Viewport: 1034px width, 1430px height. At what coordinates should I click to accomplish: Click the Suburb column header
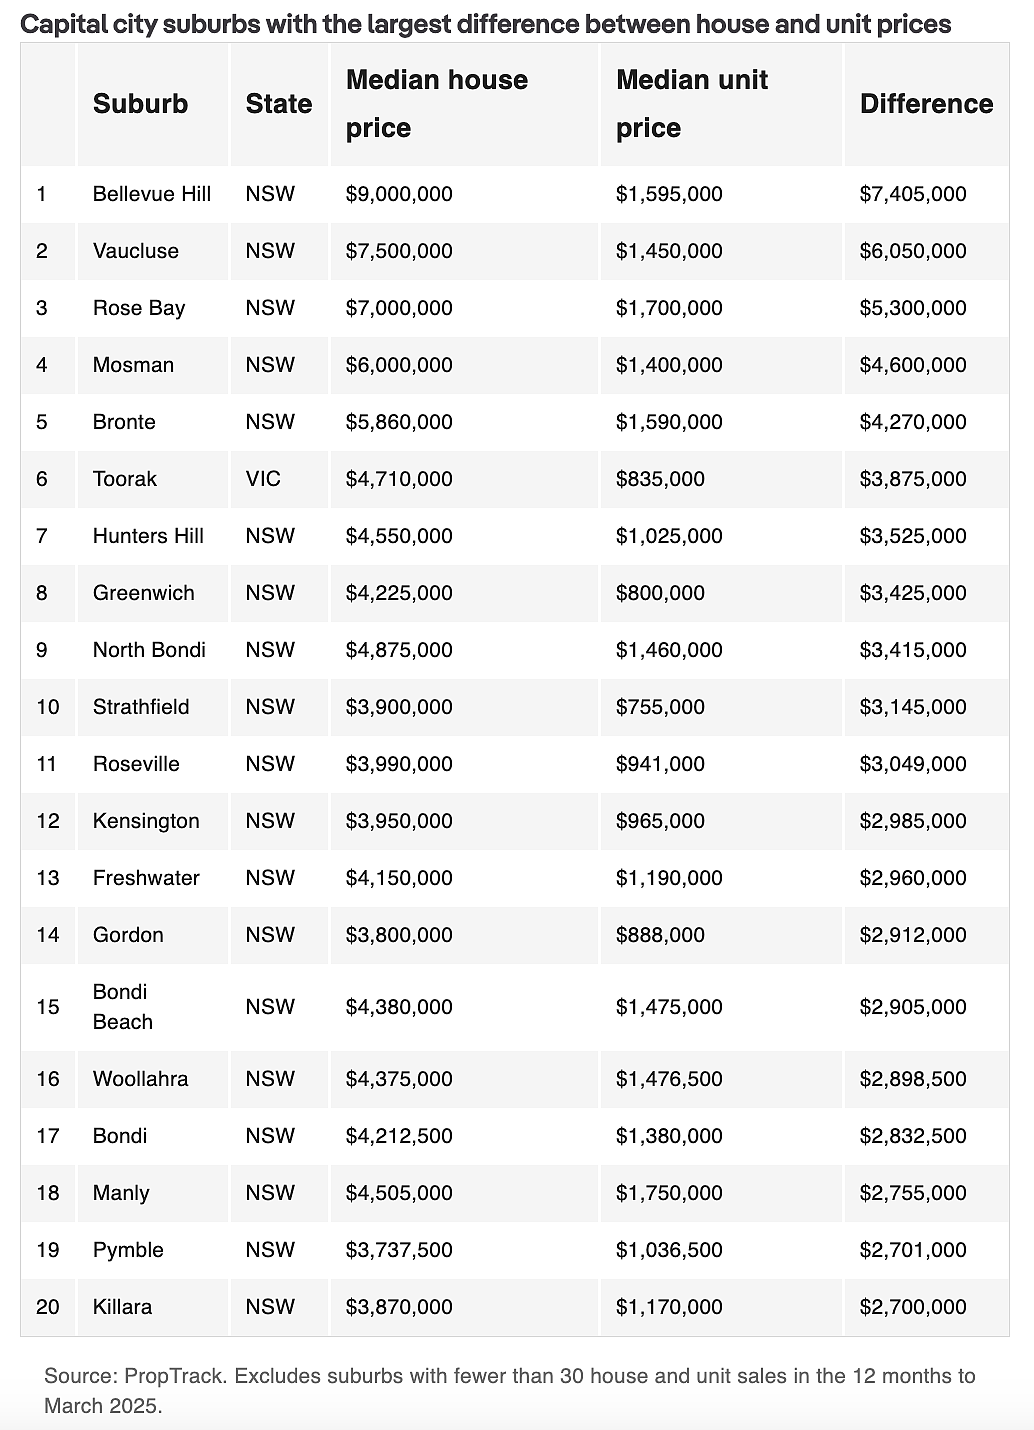pos(140,104)
